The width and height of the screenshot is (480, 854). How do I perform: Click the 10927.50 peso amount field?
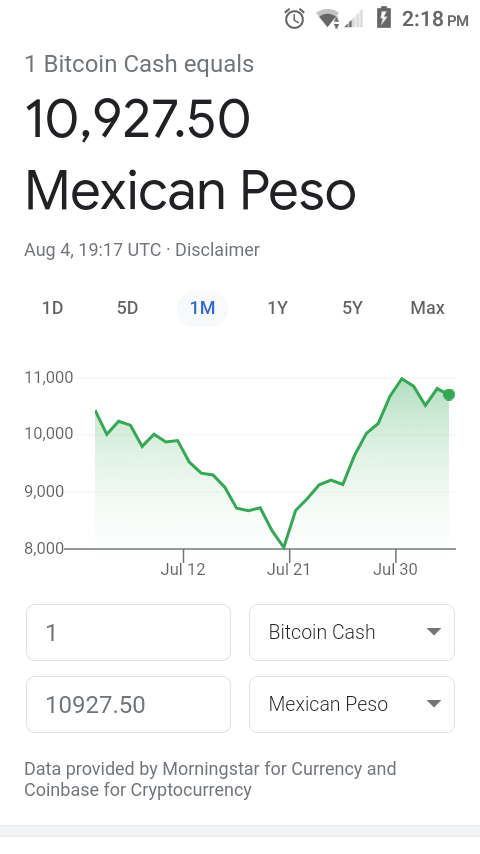pos(129,704)
